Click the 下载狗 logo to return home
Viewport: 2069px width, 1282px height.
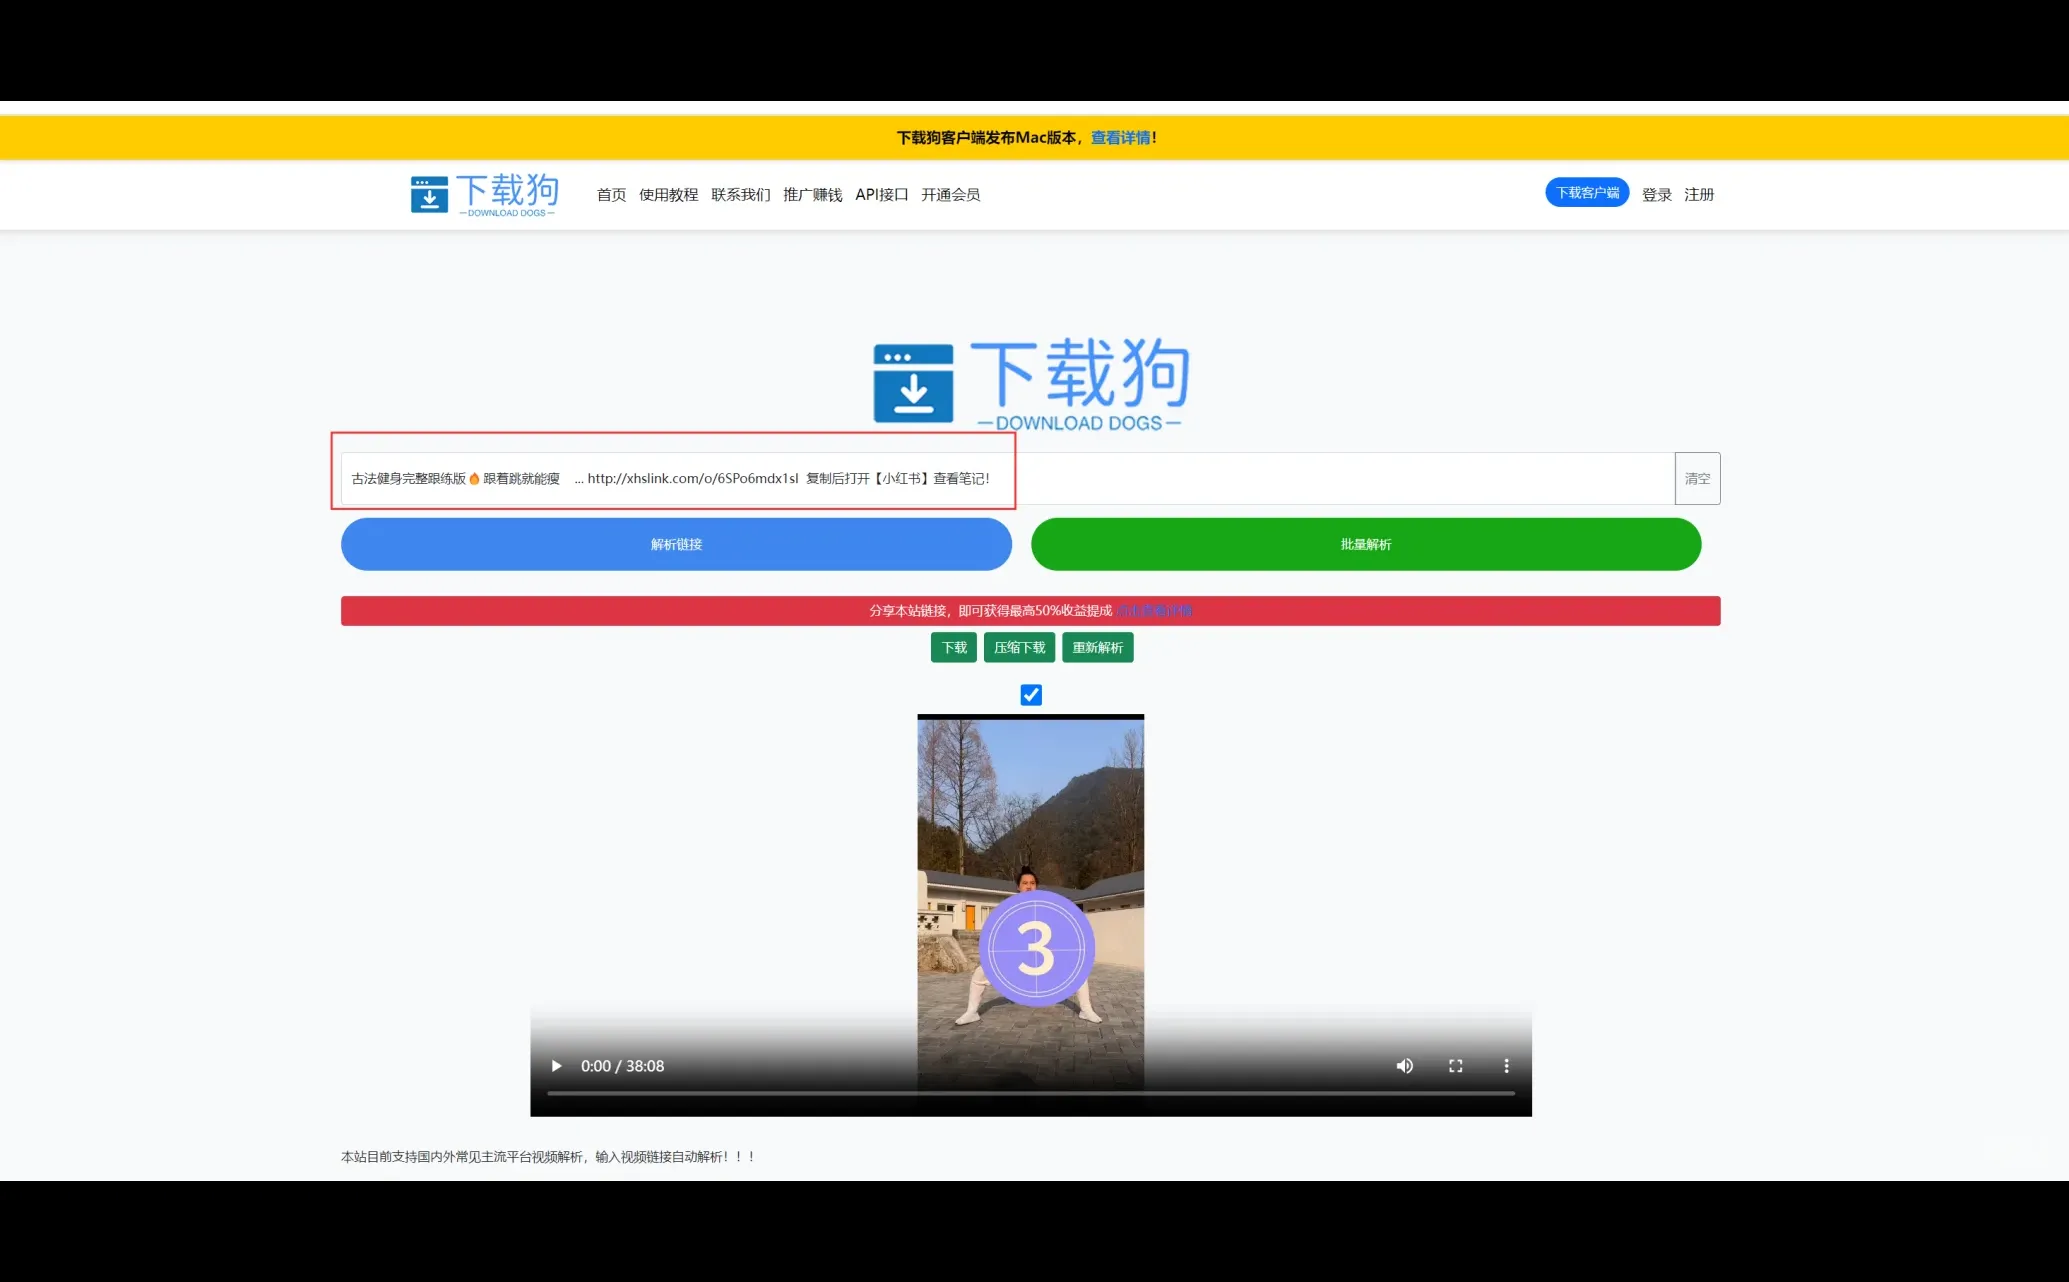click(484, 193)
